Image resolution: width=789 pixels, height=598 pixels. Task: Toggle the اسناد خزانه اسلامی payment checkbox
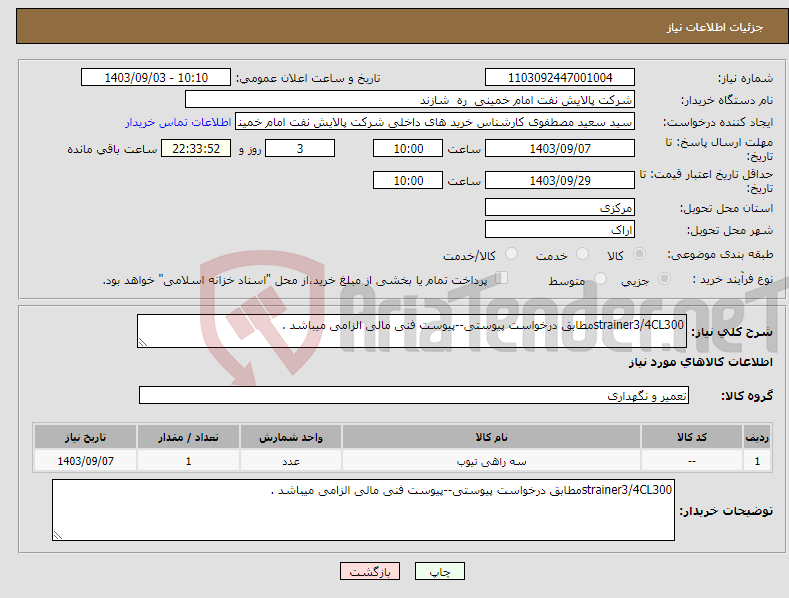(502, 277)
